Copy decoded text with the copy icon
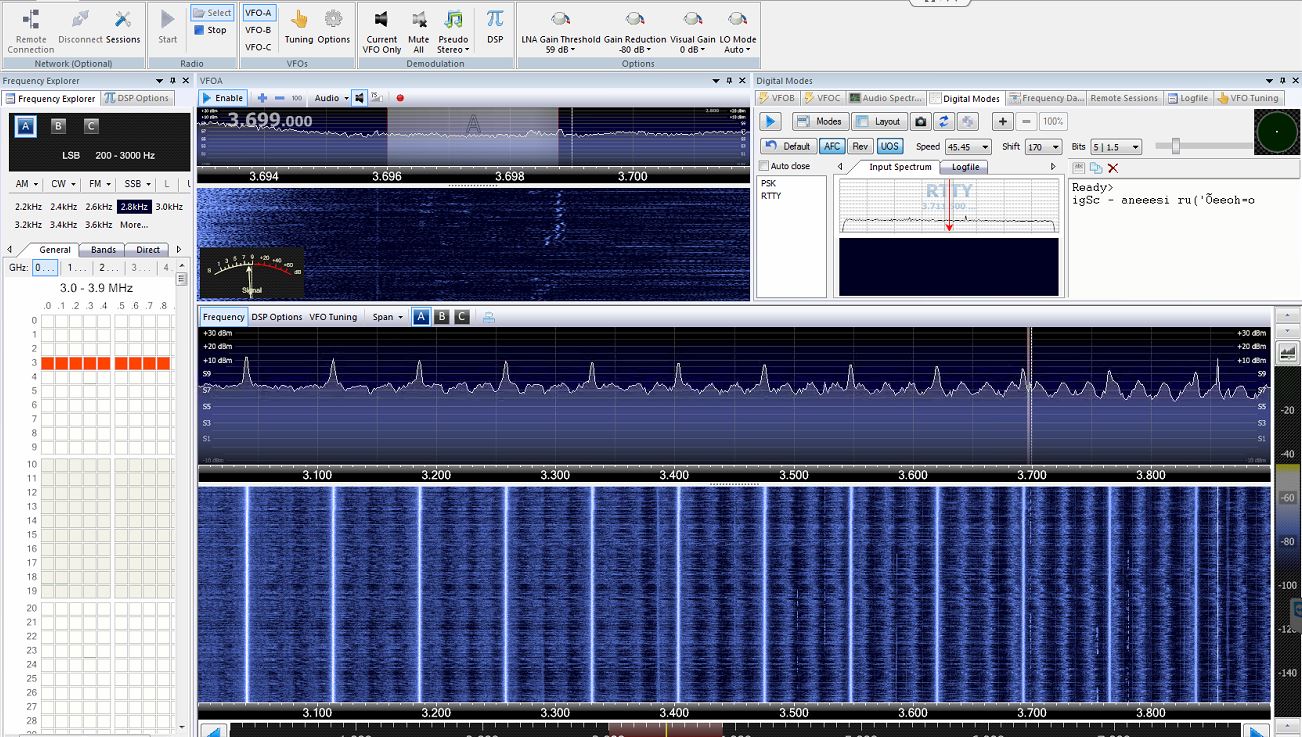1302x737 pixels. (1096, 168)
